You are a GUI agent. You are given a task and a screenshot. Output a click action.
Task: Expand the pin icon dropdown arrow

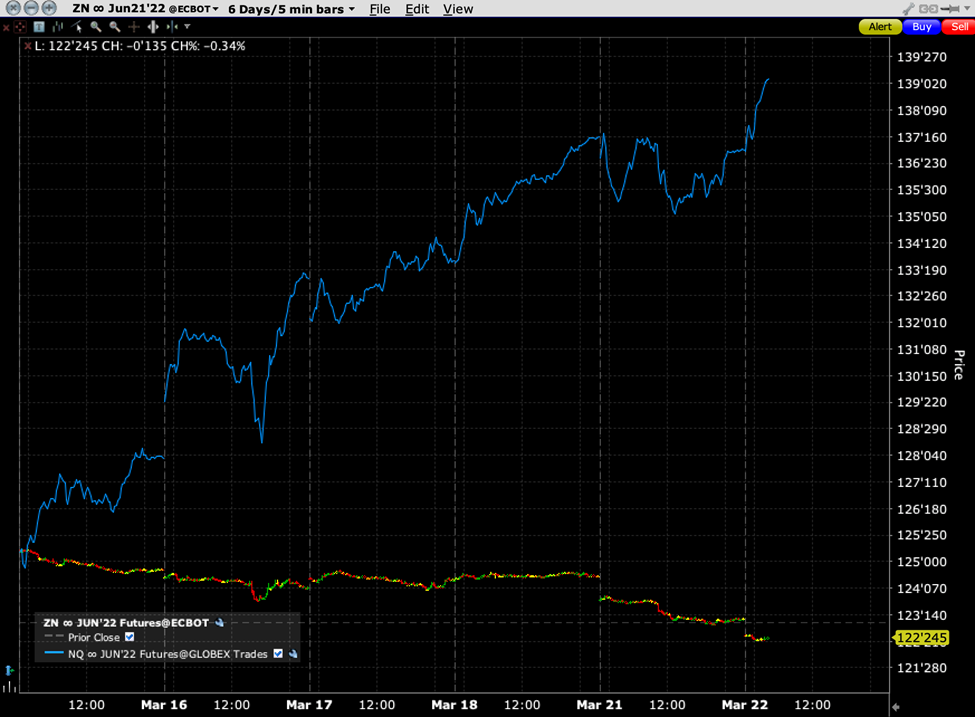tap(967, 8)
